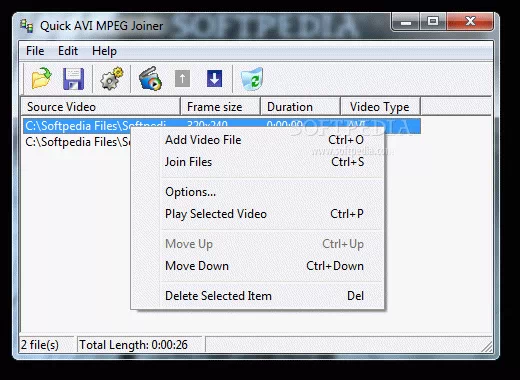Click the Source Video column header
Image resolution: width=520 pixels, height=380 pixels.
tap(100, 107)
